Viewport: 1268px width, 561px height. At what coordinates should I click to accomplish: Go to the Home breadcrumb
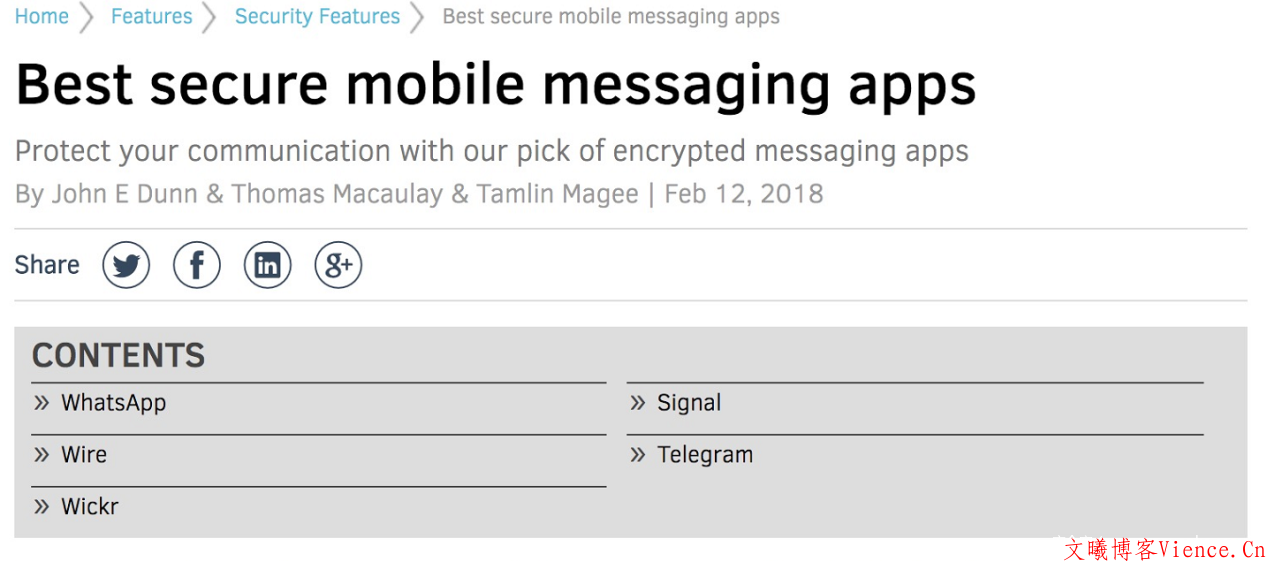pyautogui.click(x=42, y=17)
